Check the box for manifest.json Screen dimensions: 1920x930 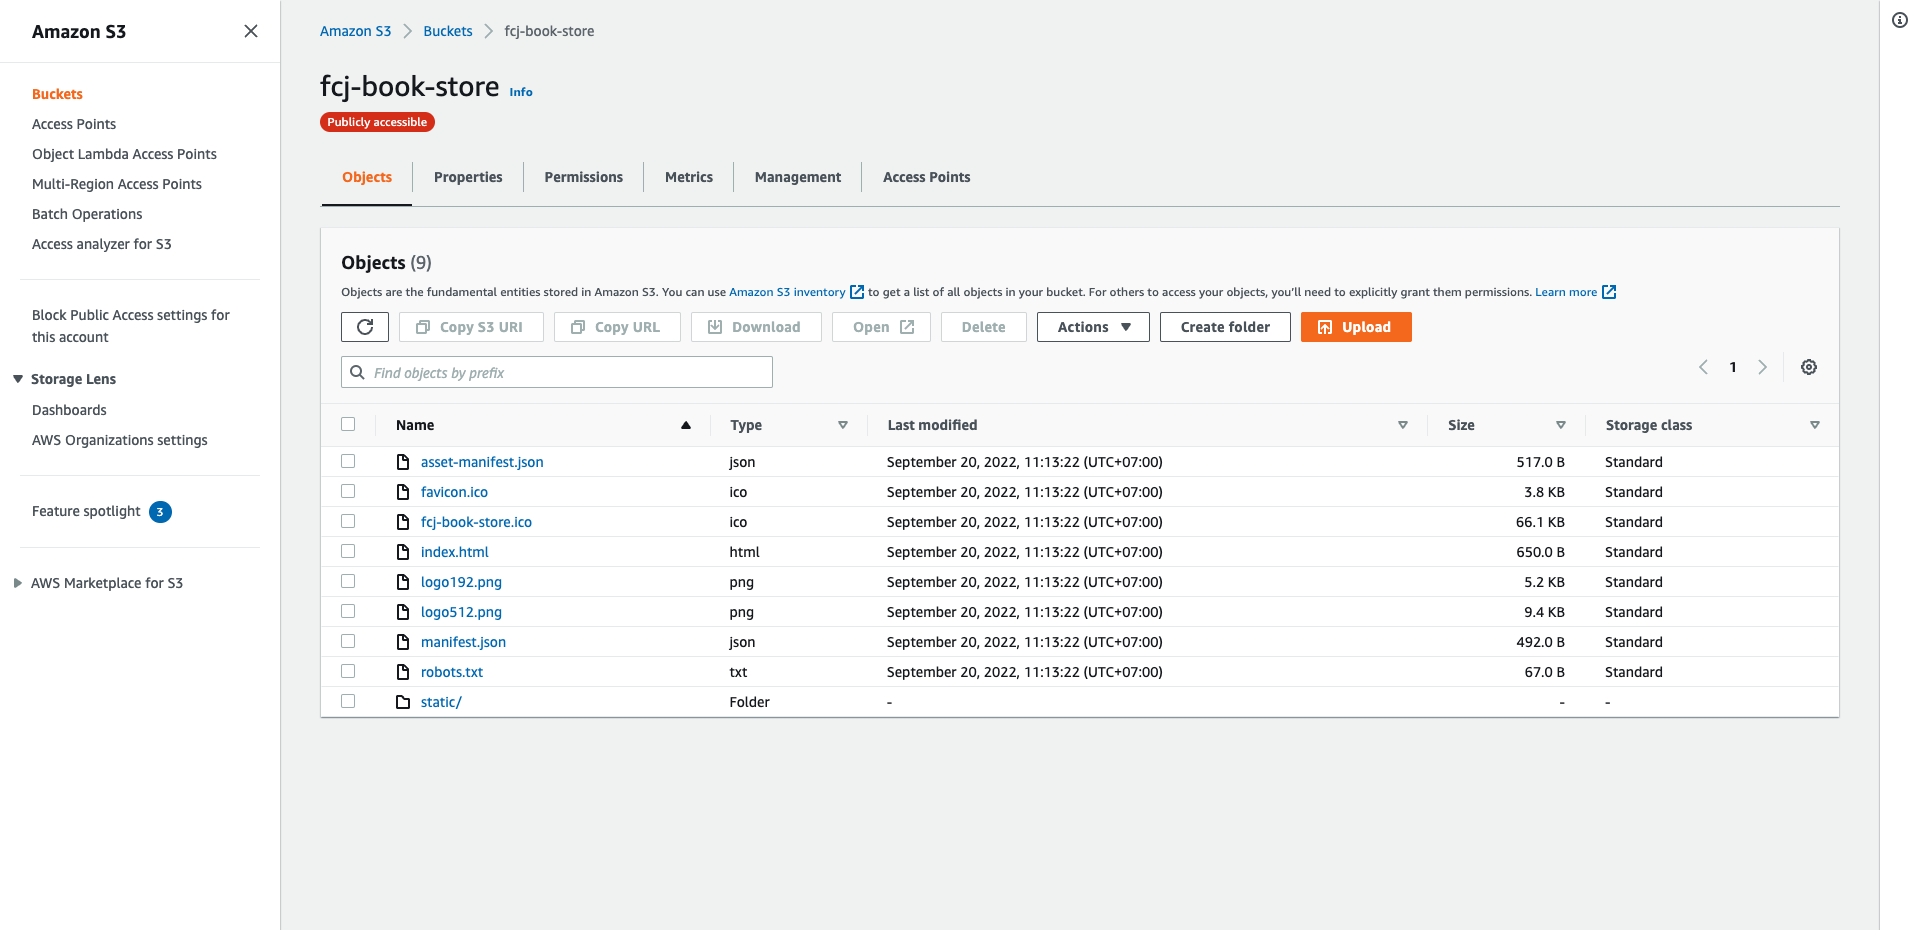pos(348,641)
